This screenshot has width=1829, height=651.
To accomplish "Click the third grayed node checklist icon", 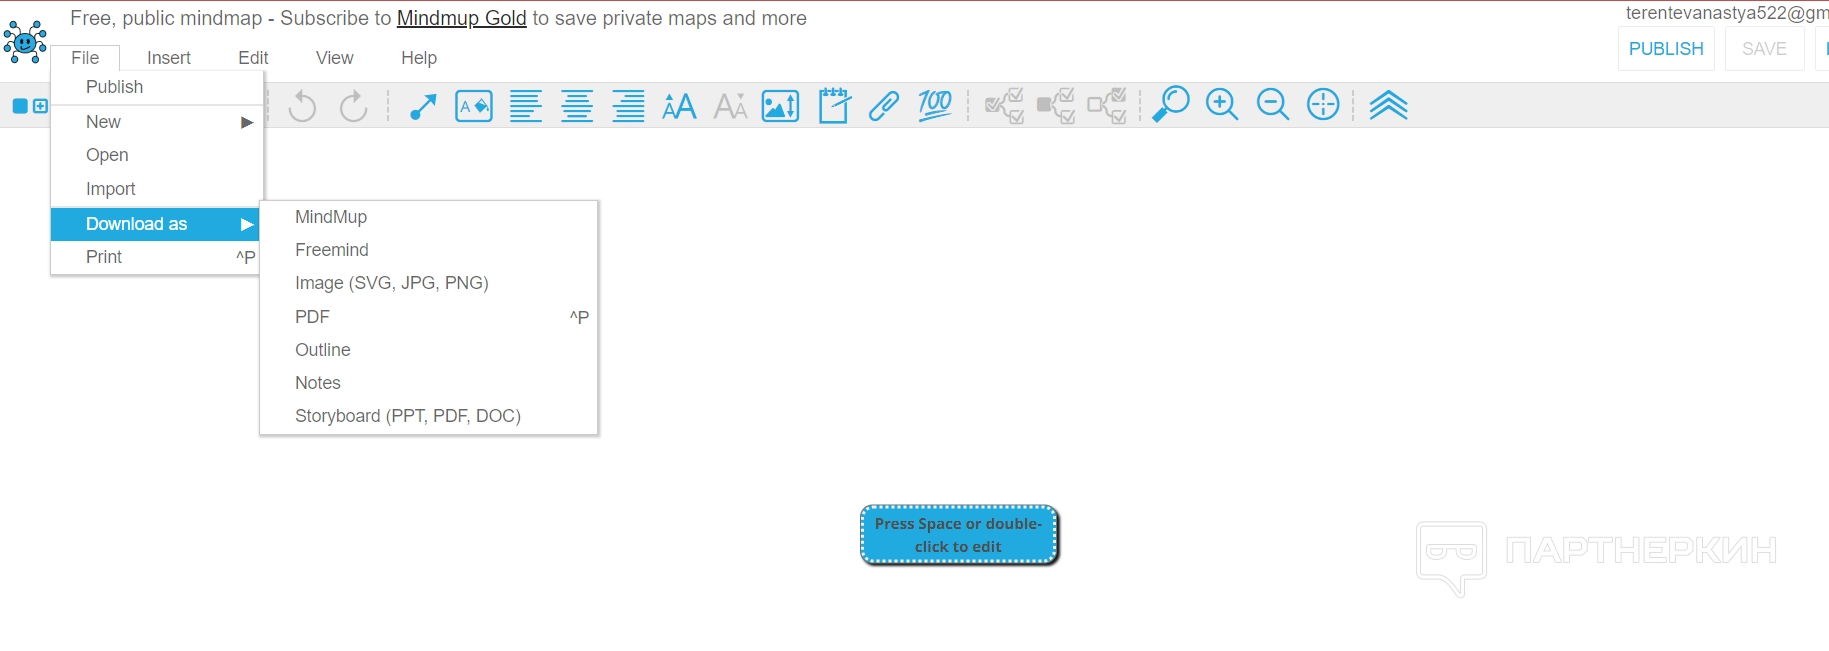I will click(1107, 105).
